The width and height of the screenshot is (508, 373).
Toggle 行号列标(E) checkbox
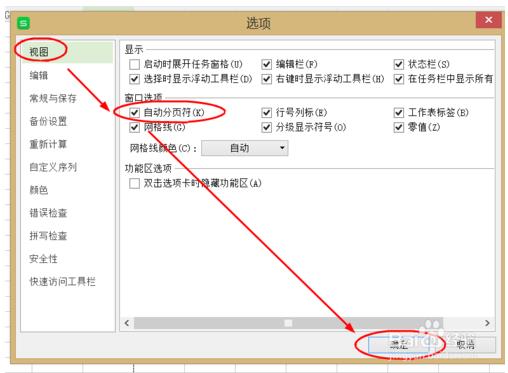point(266,112)
